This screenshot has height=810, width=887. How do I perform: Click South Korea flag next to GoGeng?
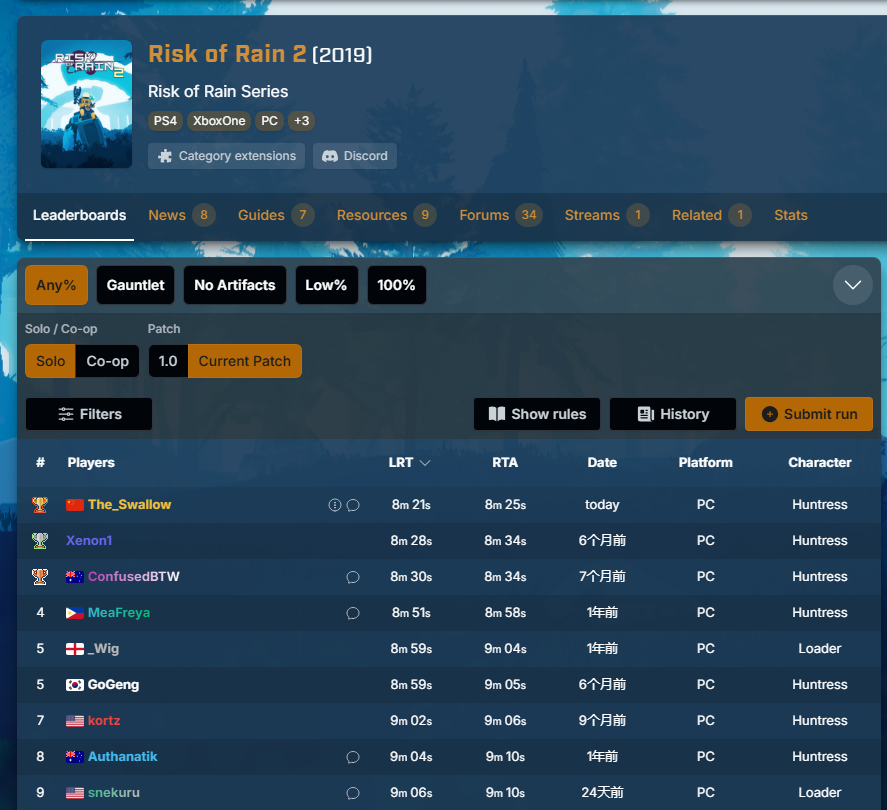click(75, 685)
